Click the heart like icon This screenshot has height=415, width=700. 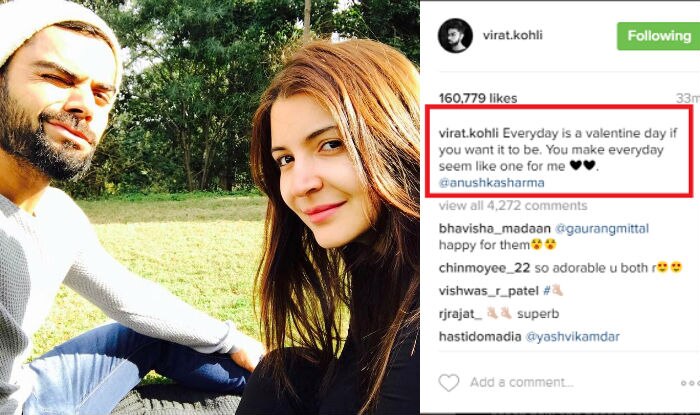[x=449, y=383]
